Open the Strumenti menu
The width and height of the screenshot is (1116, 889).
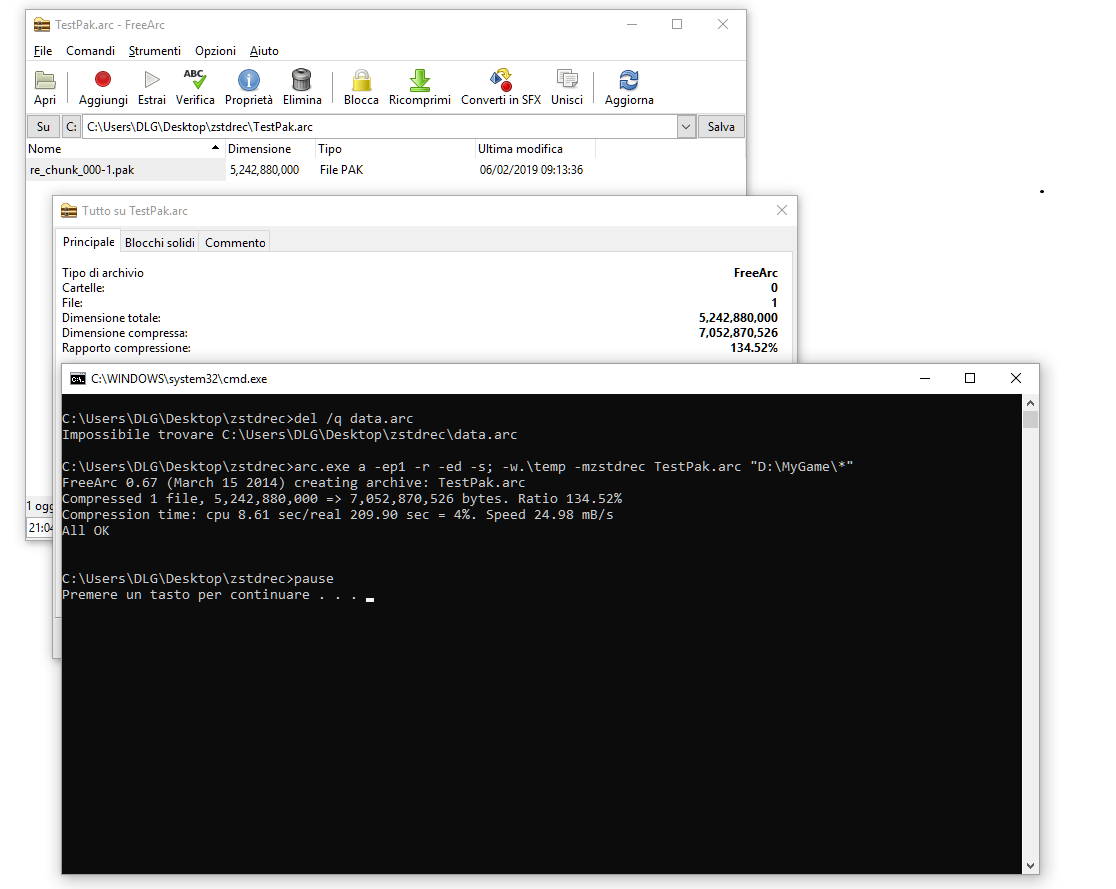point(154,51)
